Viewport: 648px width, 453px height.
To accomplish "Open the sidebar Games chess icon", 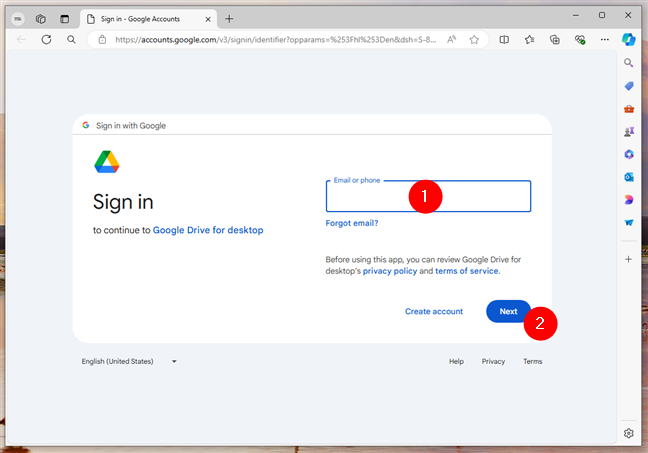I will pos(629,132).
